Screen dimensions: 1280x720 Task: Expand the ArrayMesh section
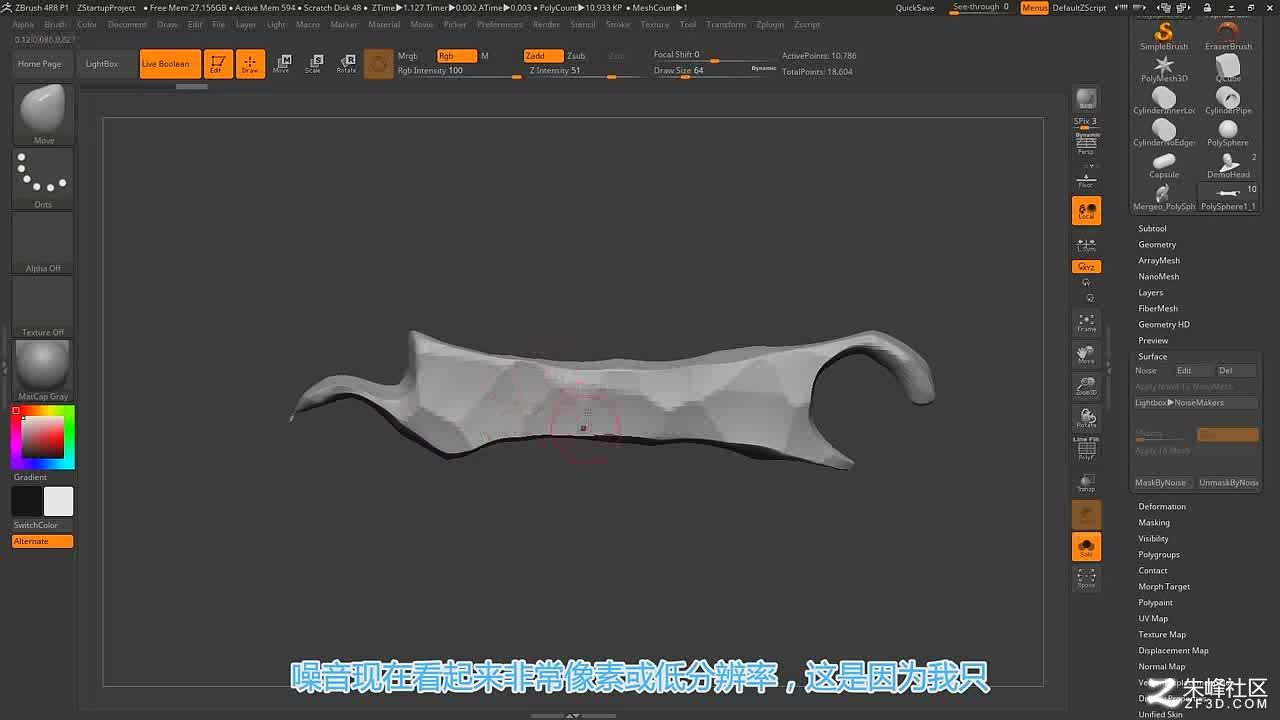(x=1159, y=261)
